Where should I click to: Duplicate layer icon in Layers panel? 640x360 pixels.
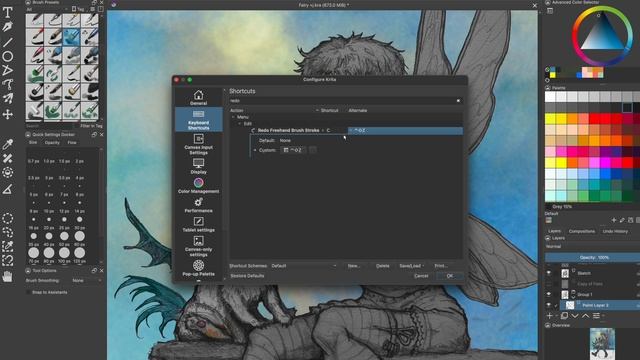click(564, 316)
